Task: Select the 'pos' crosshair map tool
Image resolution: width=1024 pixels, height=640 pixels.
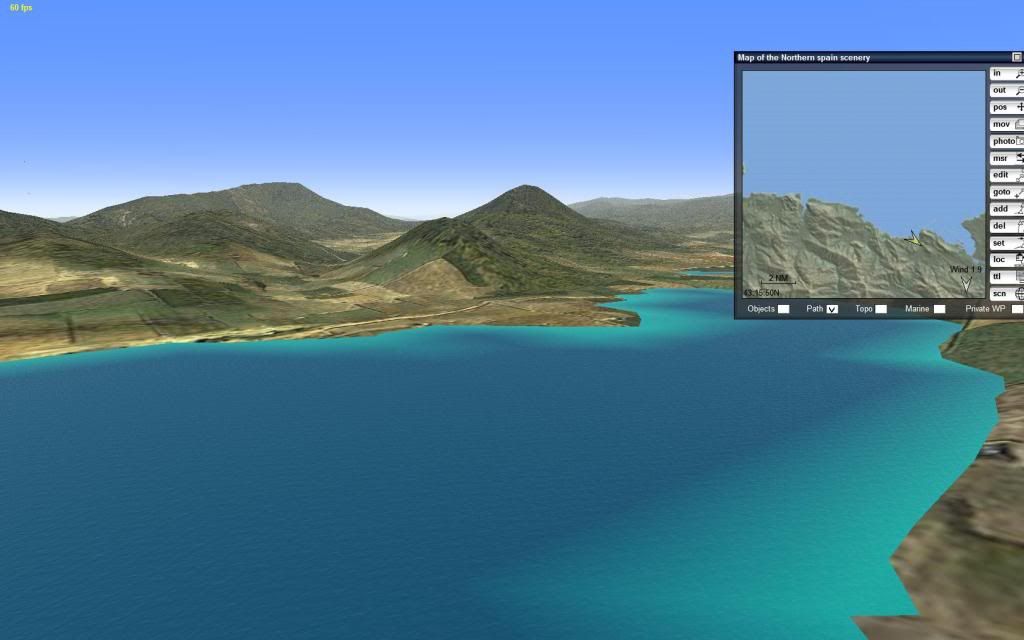Action: pyautogui.click(x=1007, y=107)
